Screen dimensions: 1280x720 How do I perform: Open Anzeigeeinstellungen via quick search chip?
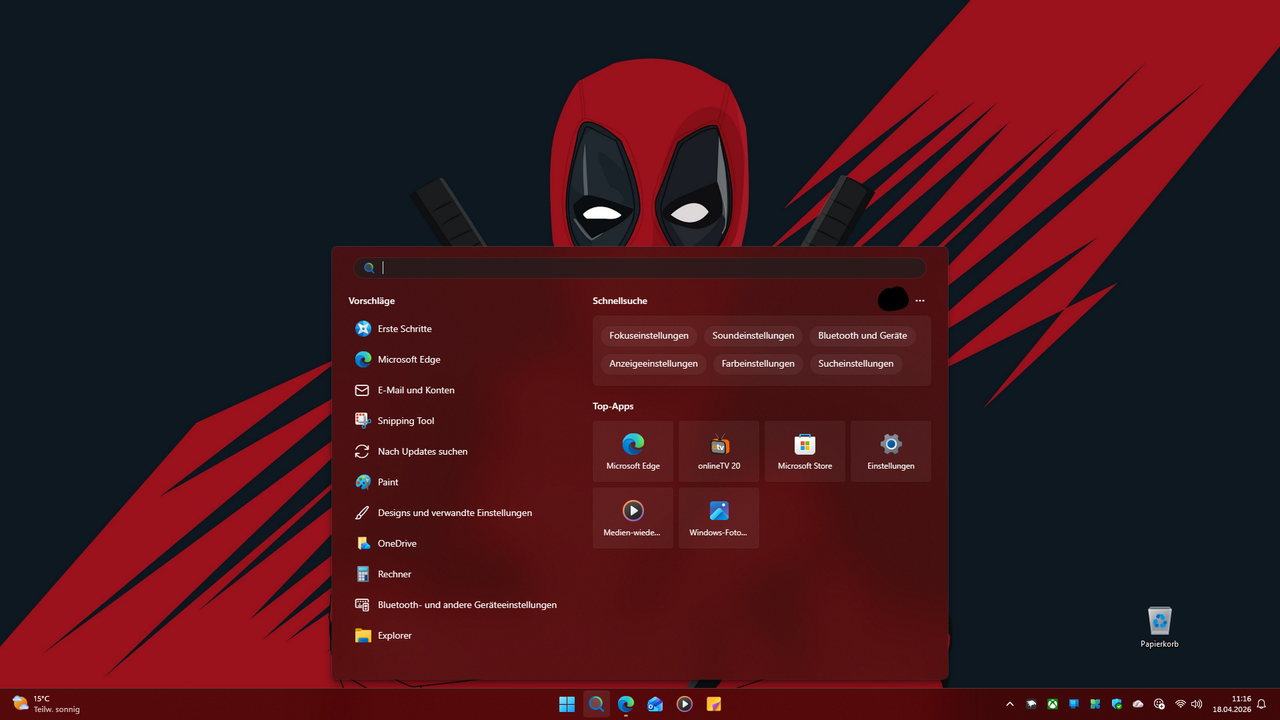pyautogui.click(x=654, y=364)
